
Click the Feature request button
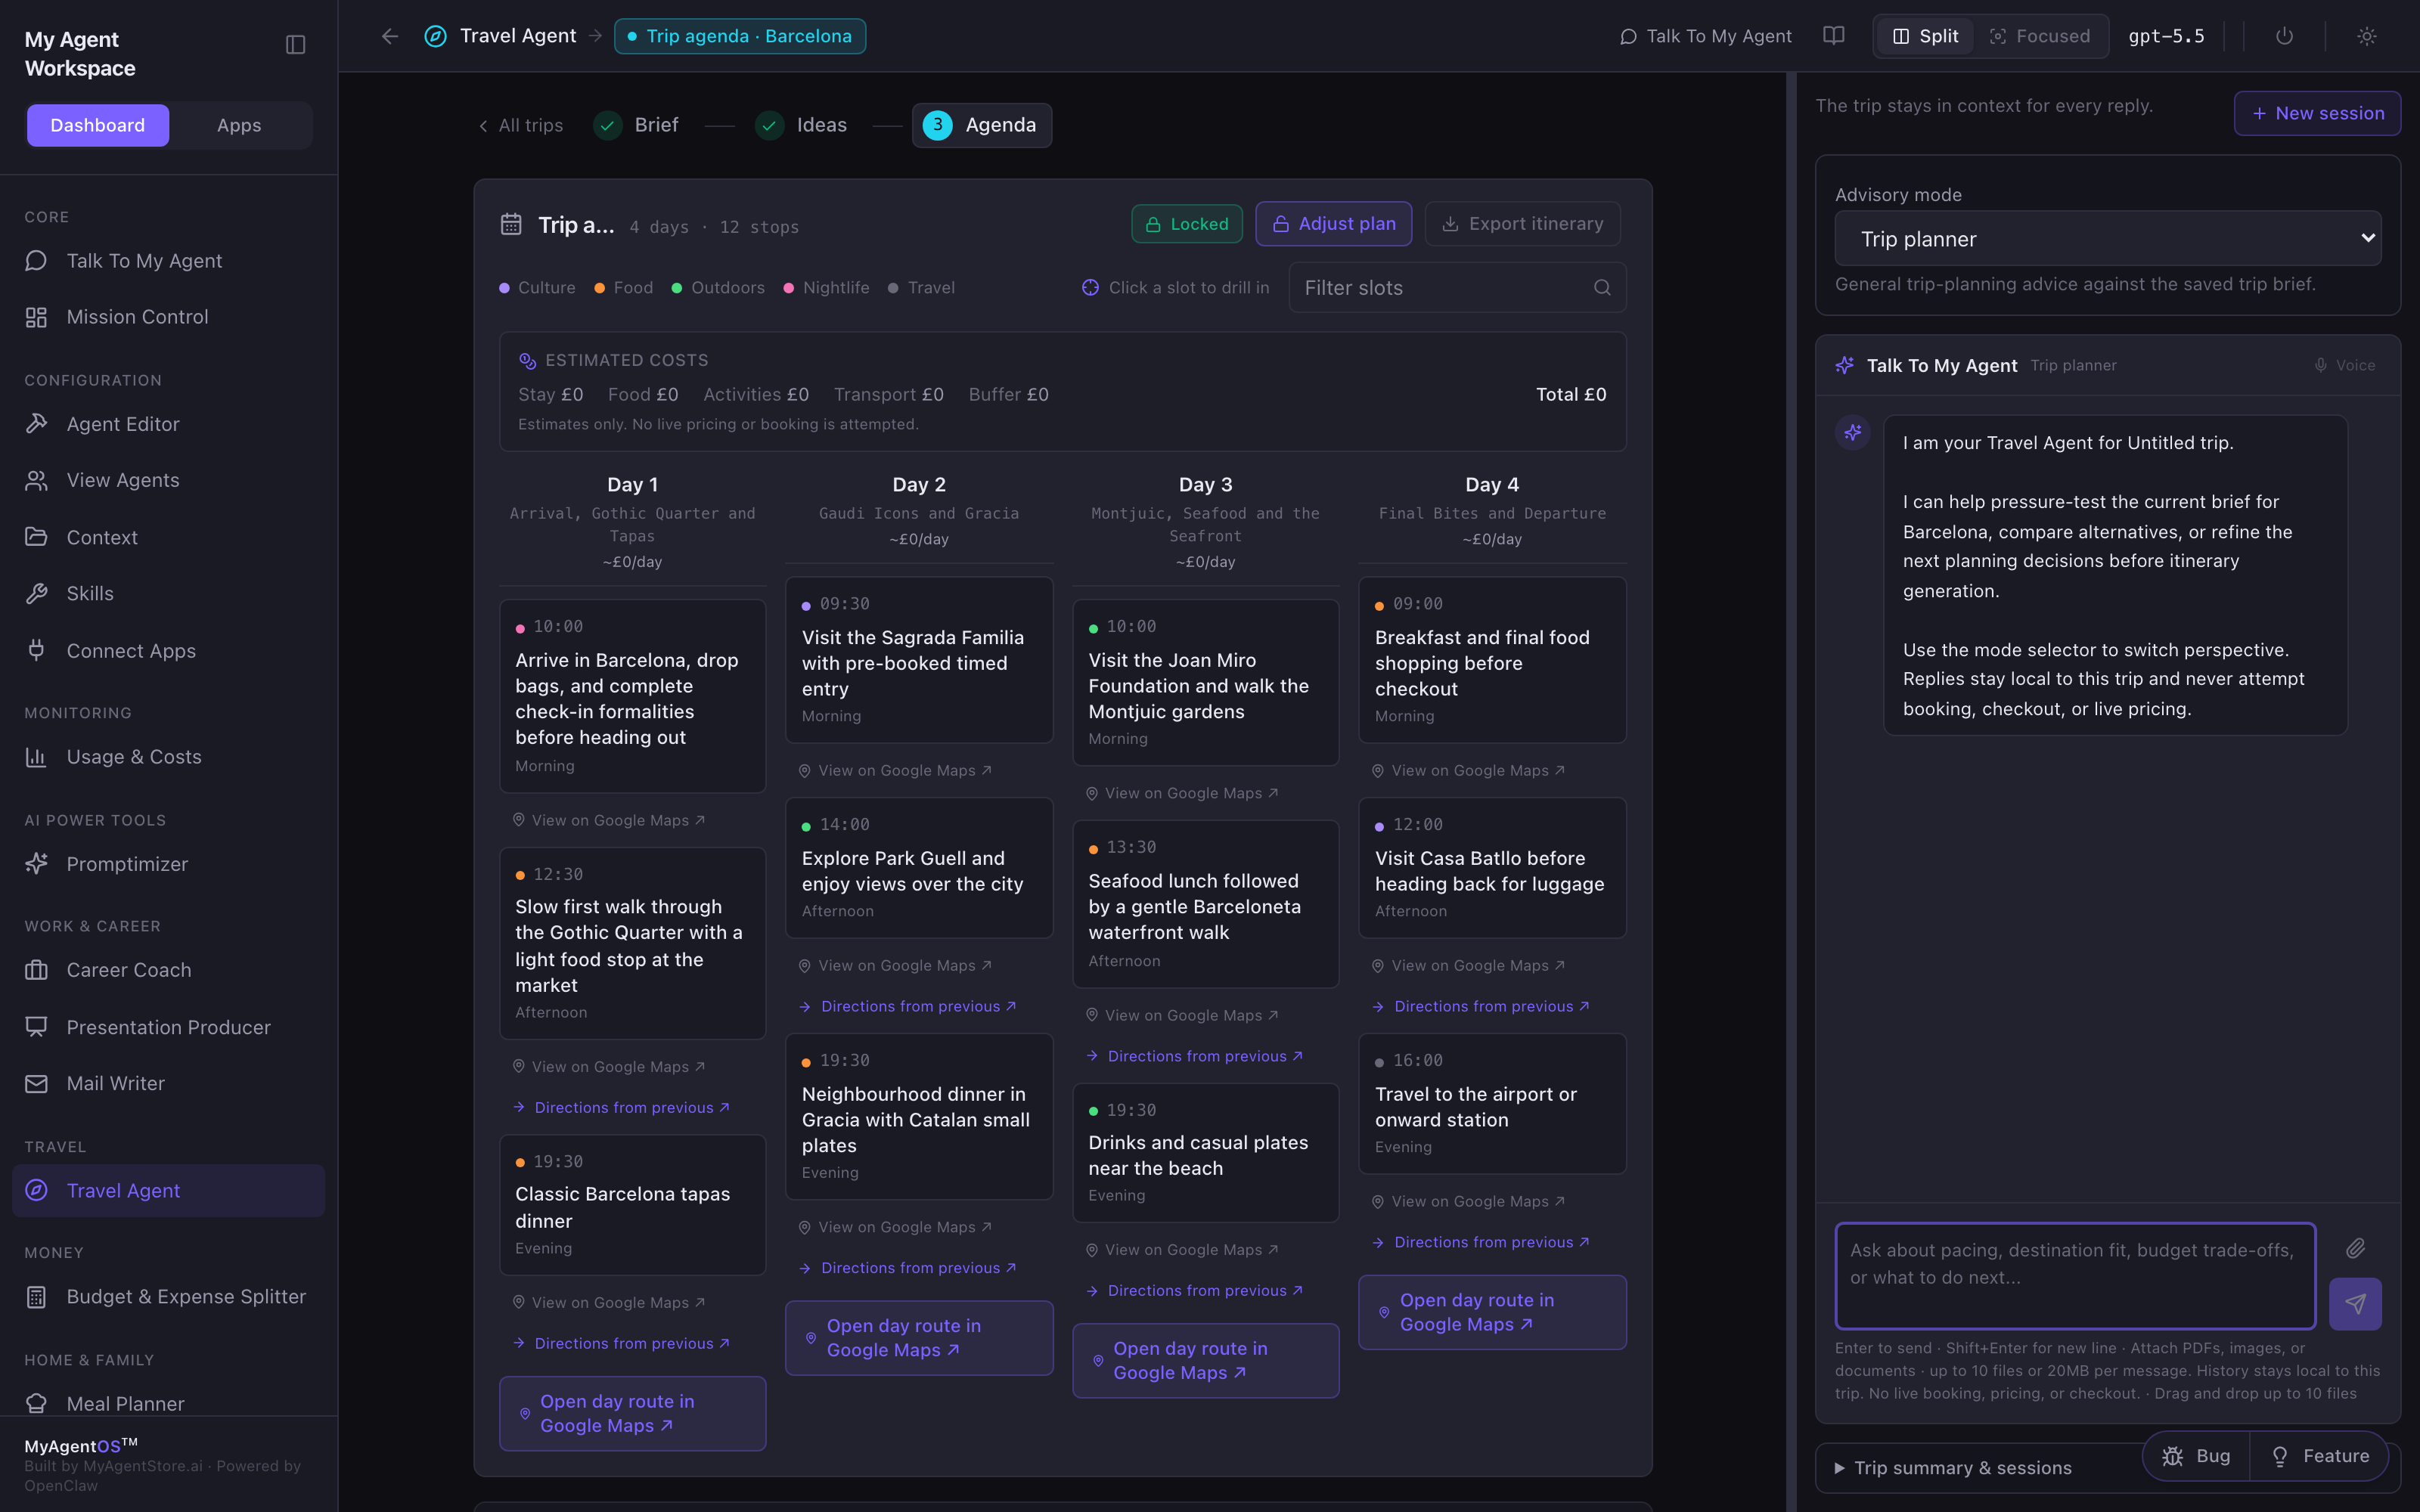[x=2320, y=1456]
